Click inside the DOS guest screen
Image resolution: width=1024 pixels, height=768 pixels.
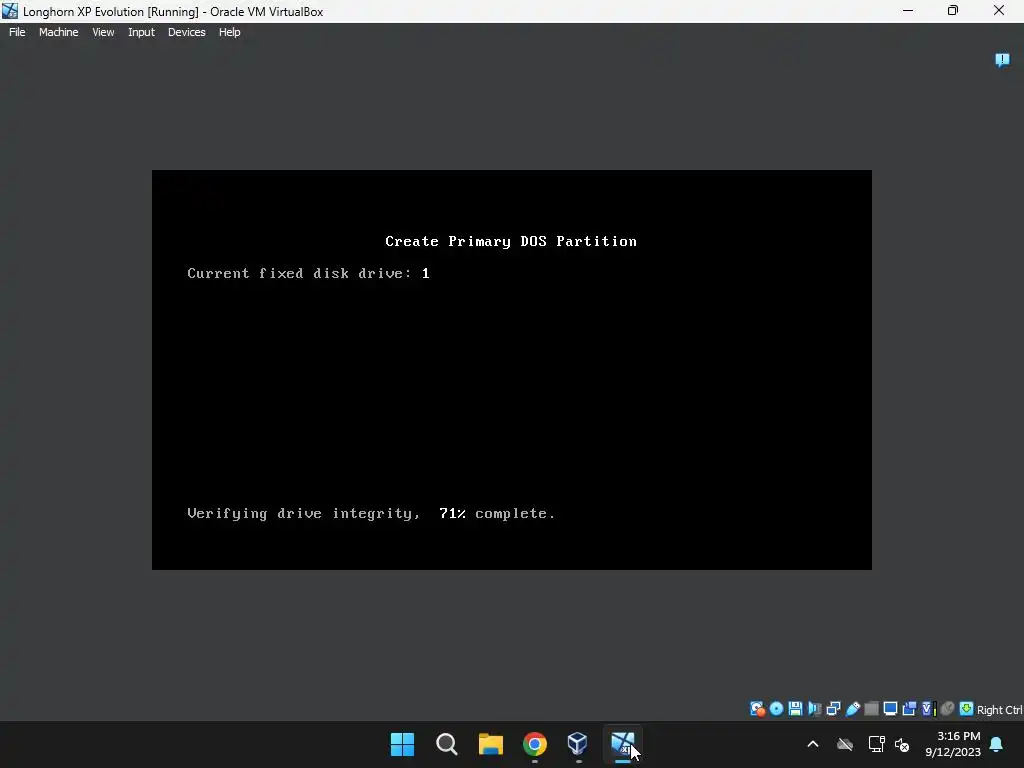(511, 370)
